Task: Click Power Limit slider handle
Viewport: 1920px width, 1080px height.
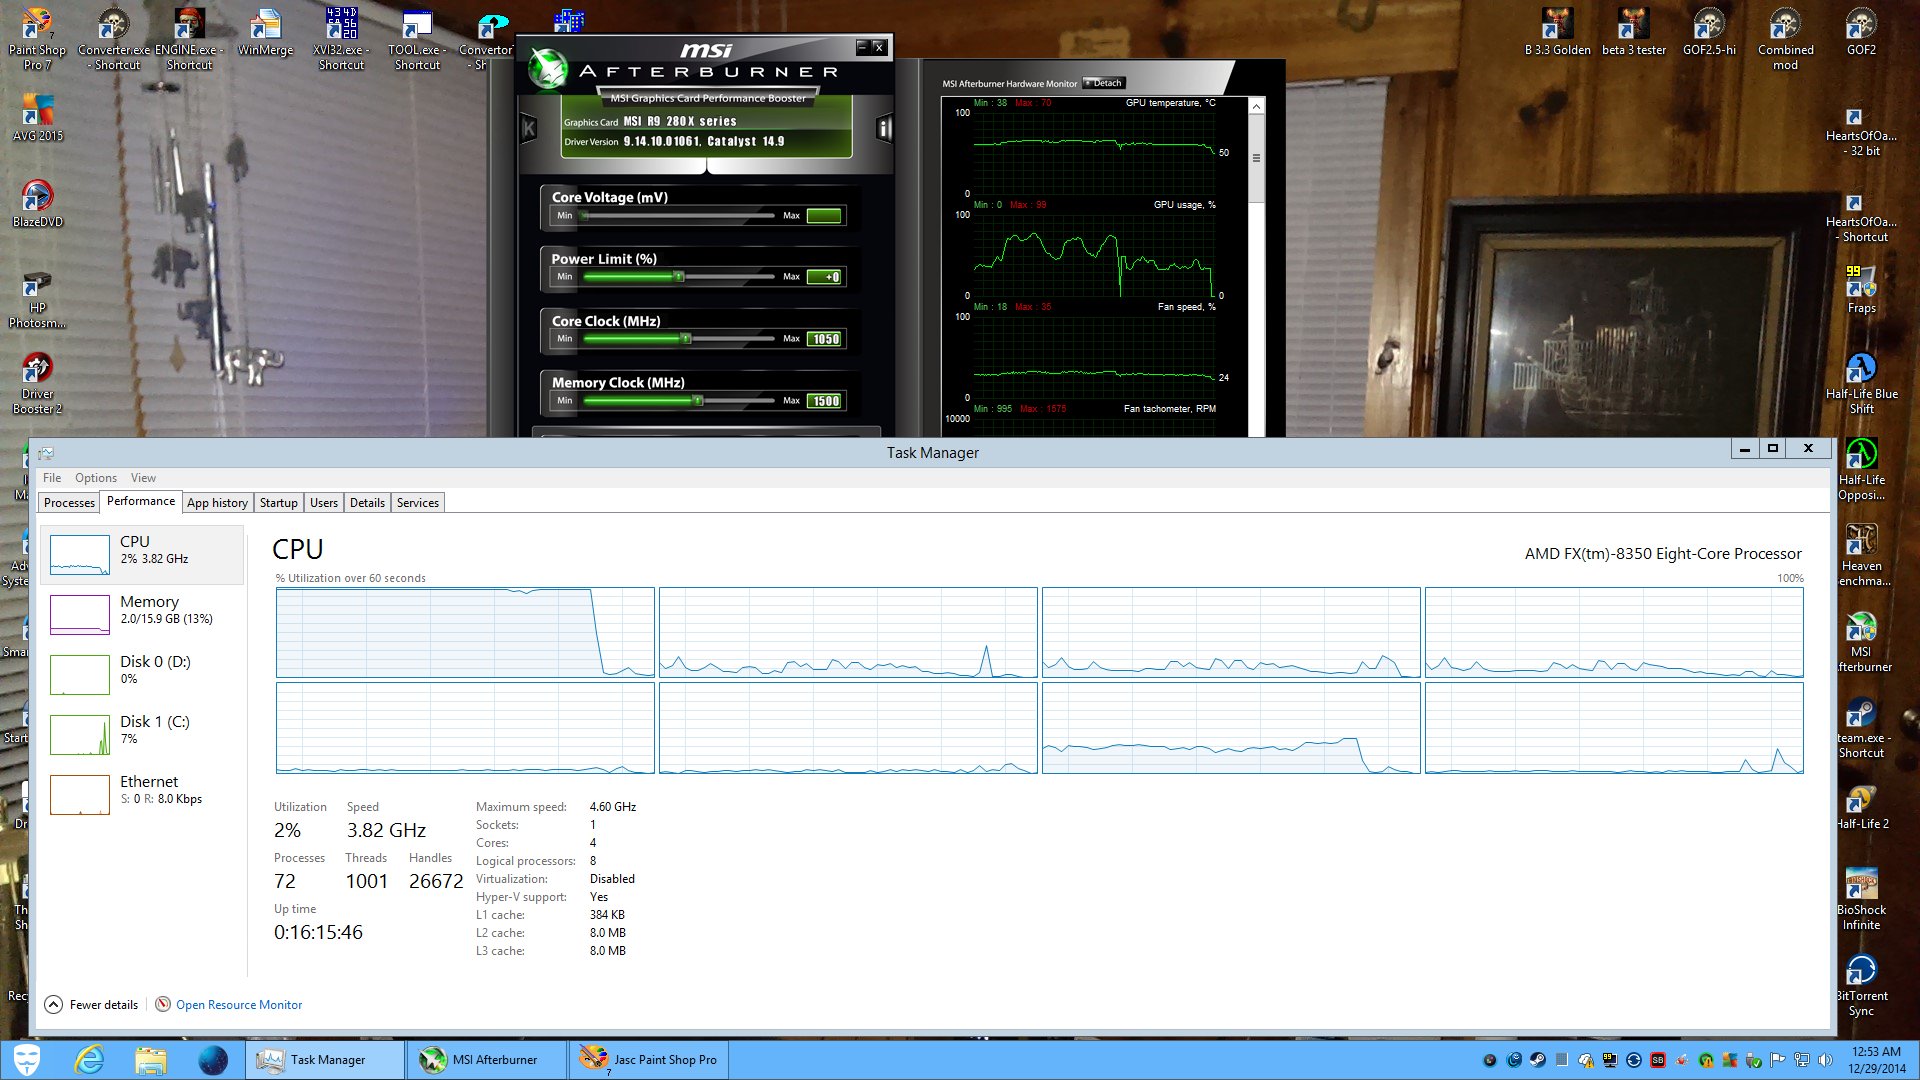Action: click(679, 277)
